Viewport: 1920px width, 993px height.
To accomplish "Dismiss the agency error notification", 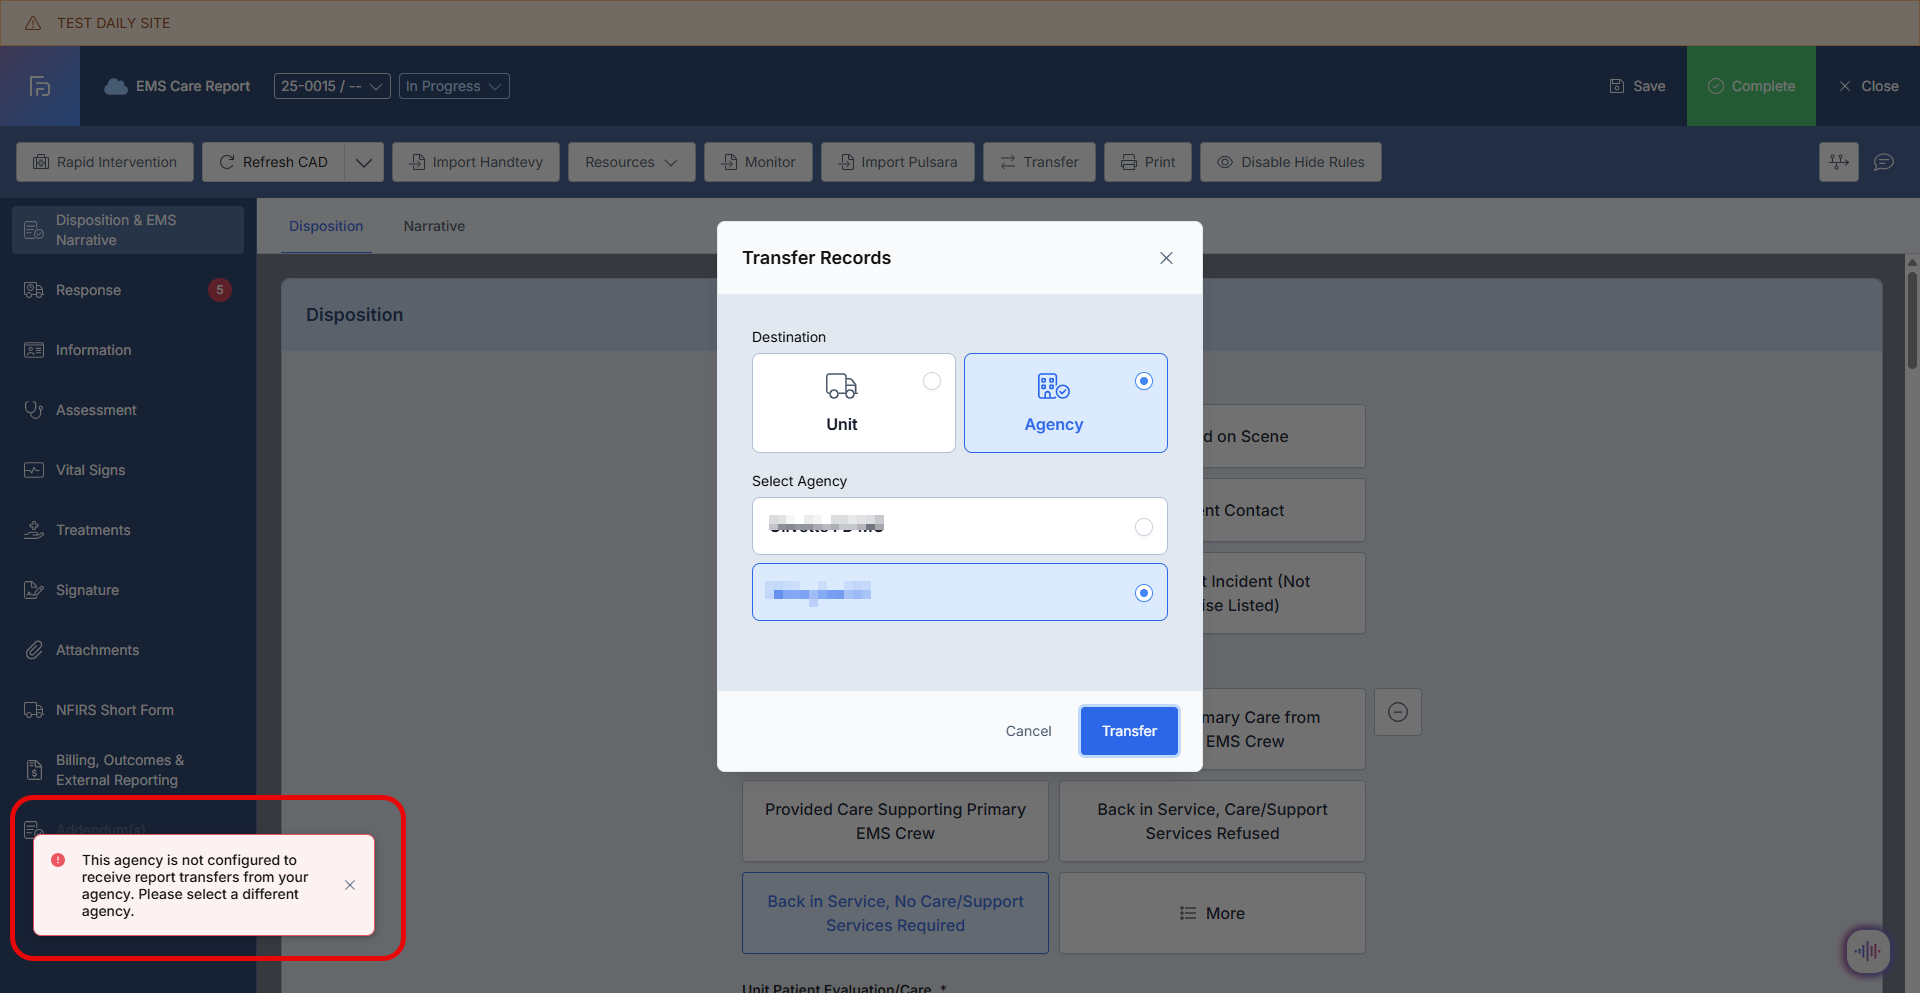I will pos(350,885).
